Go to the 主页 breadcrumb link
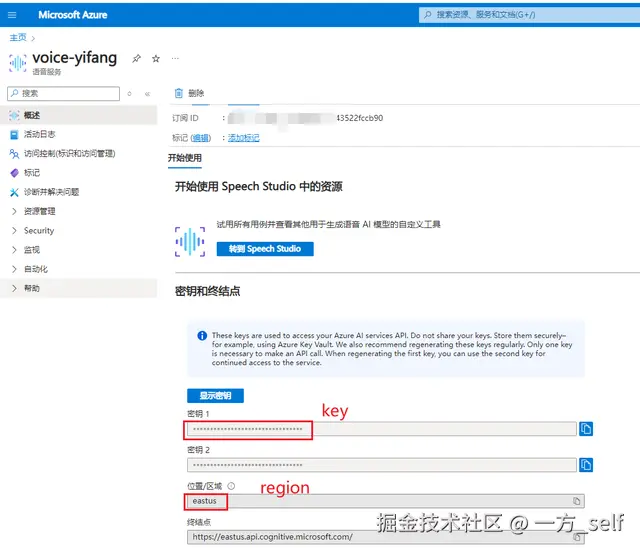 pos(18,38)
